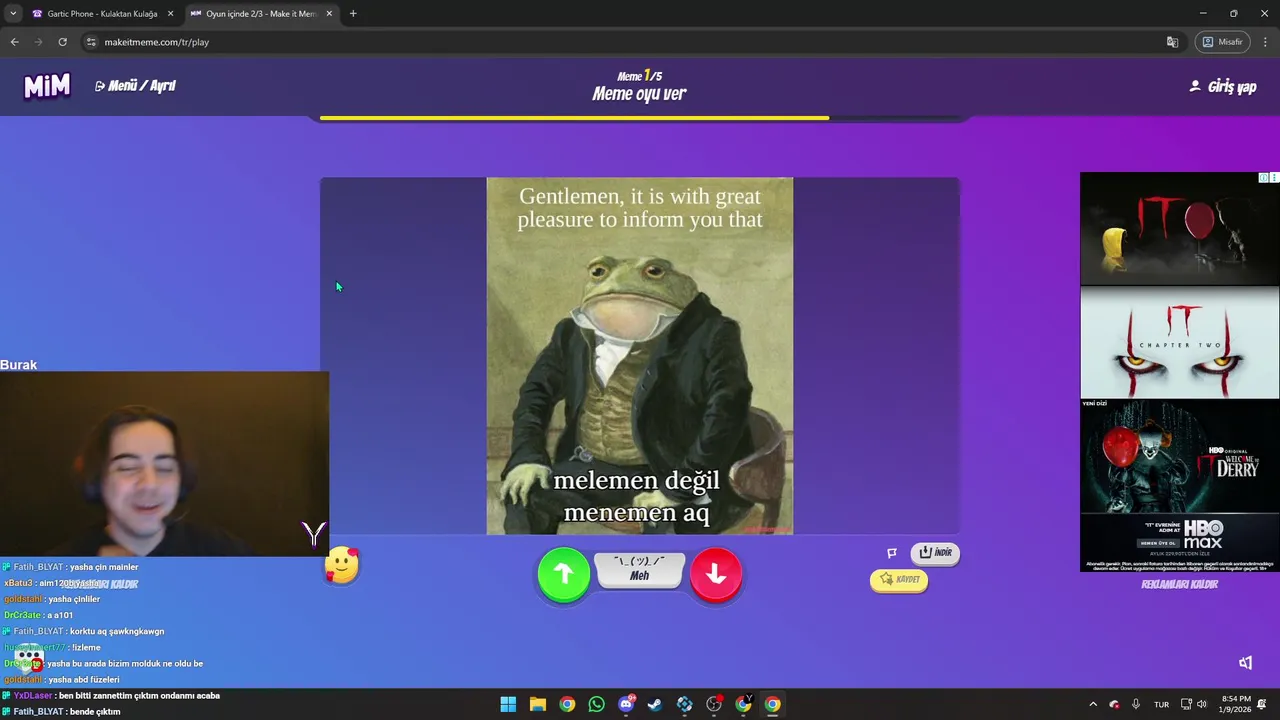The image size is (1280, 720).
Task: Click Giriş yap to sign in
Action: pos(1222,87)
